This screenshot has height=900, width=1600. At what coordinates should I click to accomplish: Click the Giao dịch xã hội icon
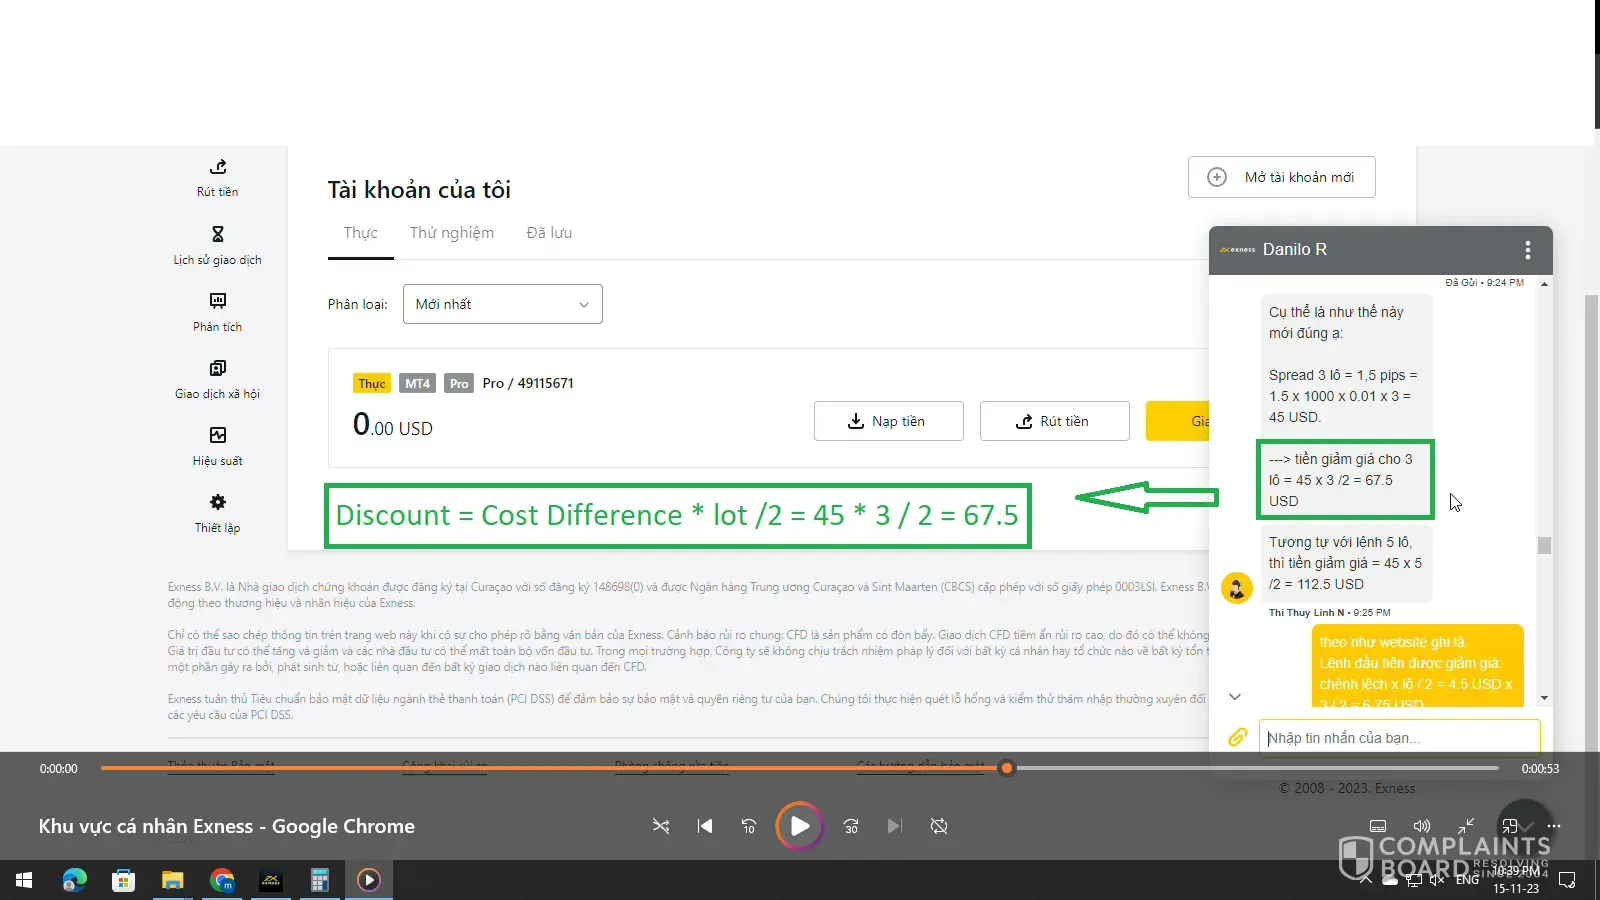pos(217,368)
